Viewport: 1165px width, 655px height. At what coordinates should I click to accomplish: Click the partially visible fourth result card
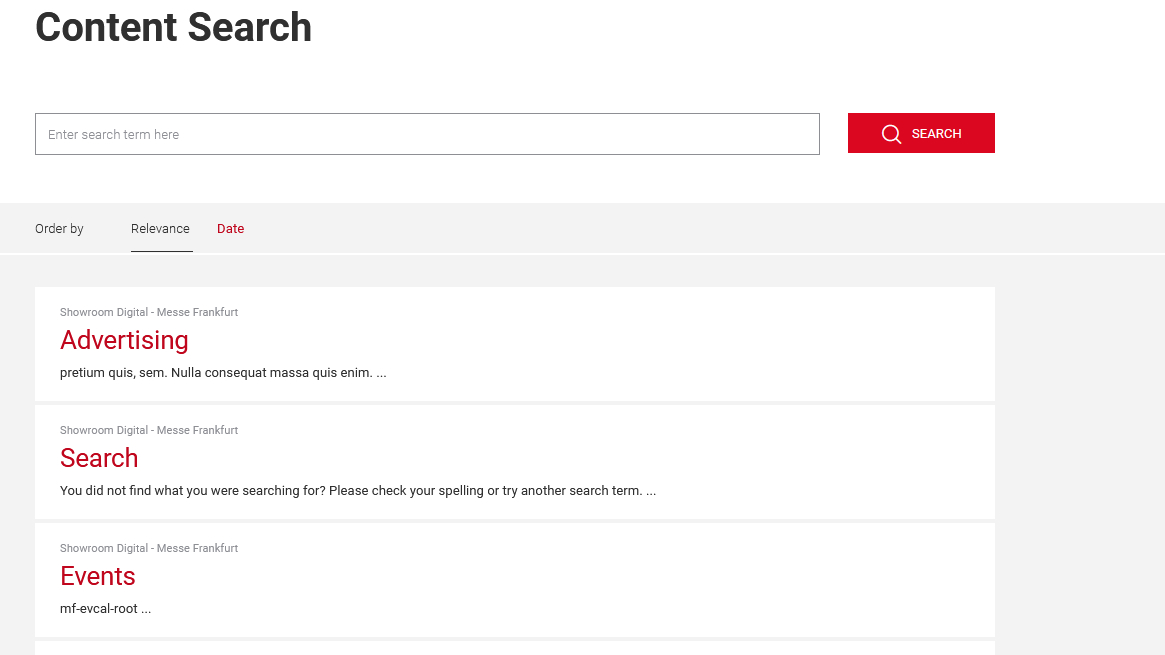(515, 649)
